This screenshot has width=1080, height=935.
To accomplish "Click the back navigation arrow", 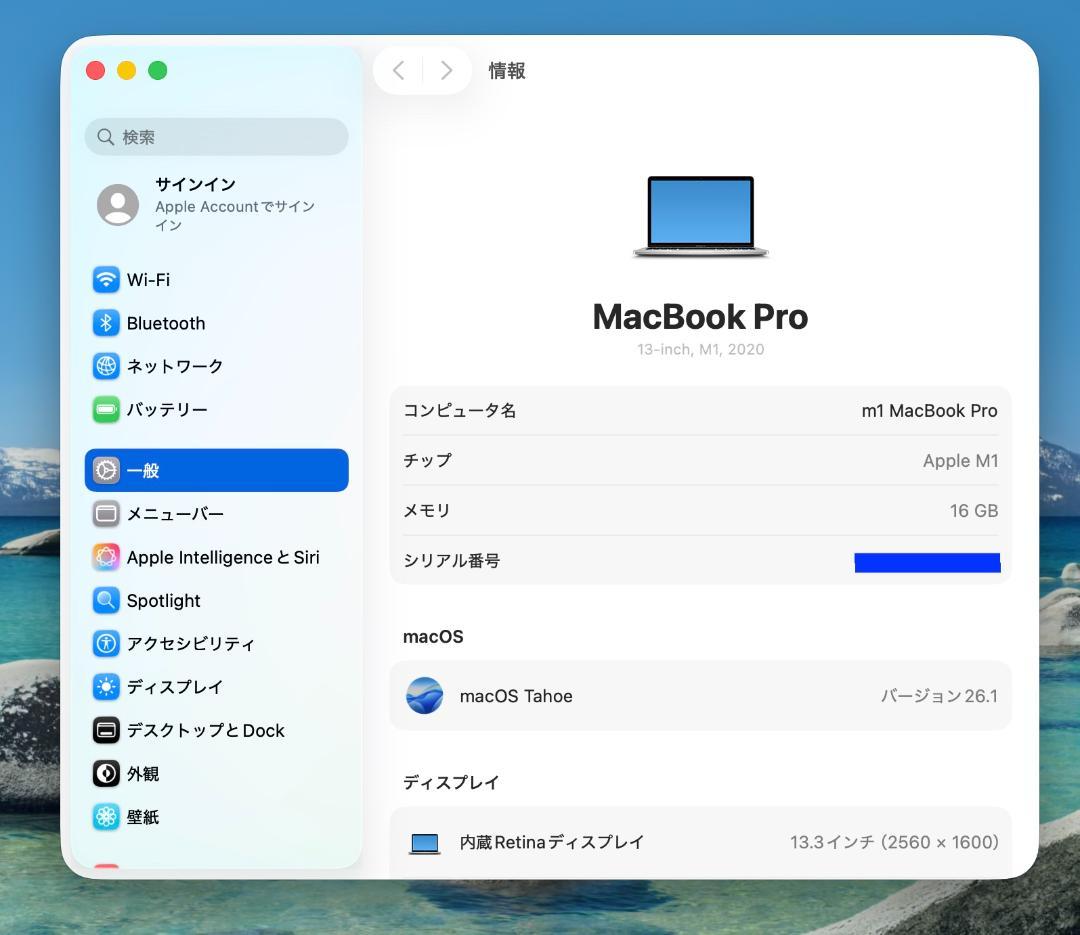I will tap(398, 70).
